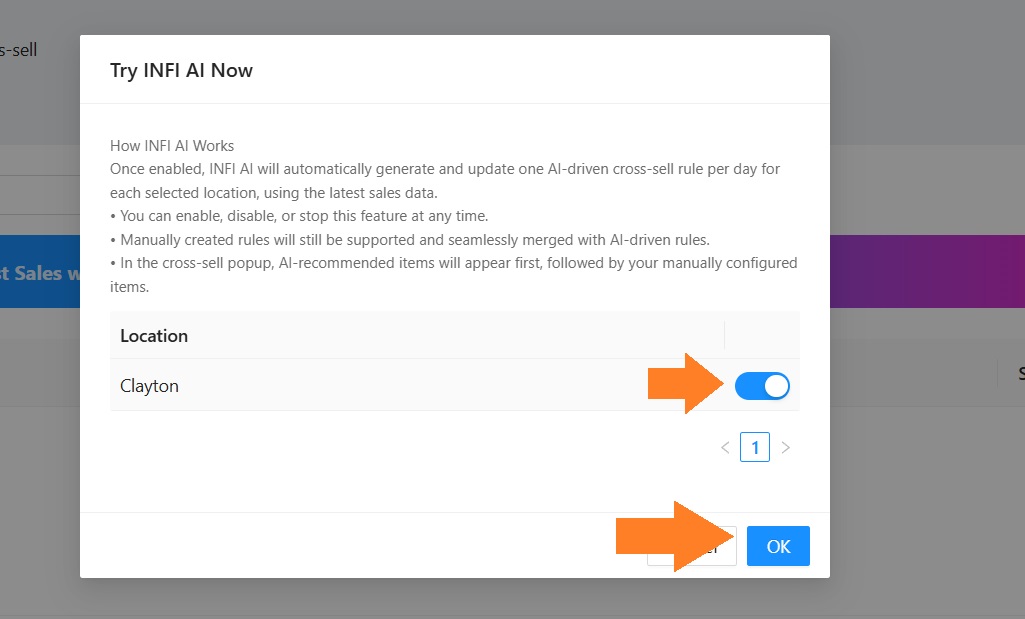Select page 1 in pagination
1025x619 pixels.
pos(755,447)
